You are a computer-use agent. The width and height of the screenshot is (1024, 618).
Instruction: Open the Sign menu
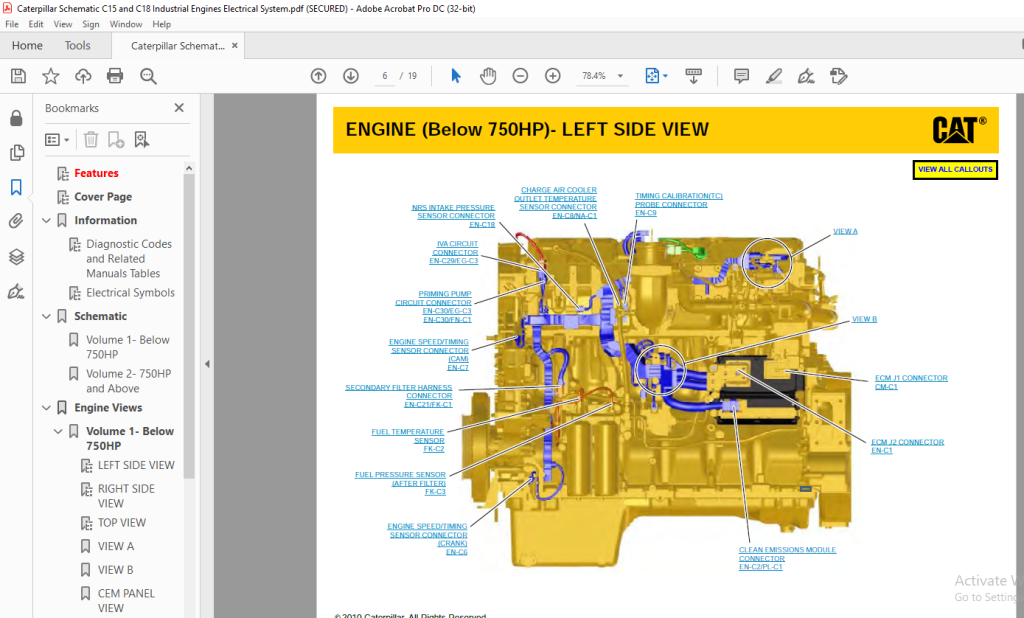[x=91, y=24]
